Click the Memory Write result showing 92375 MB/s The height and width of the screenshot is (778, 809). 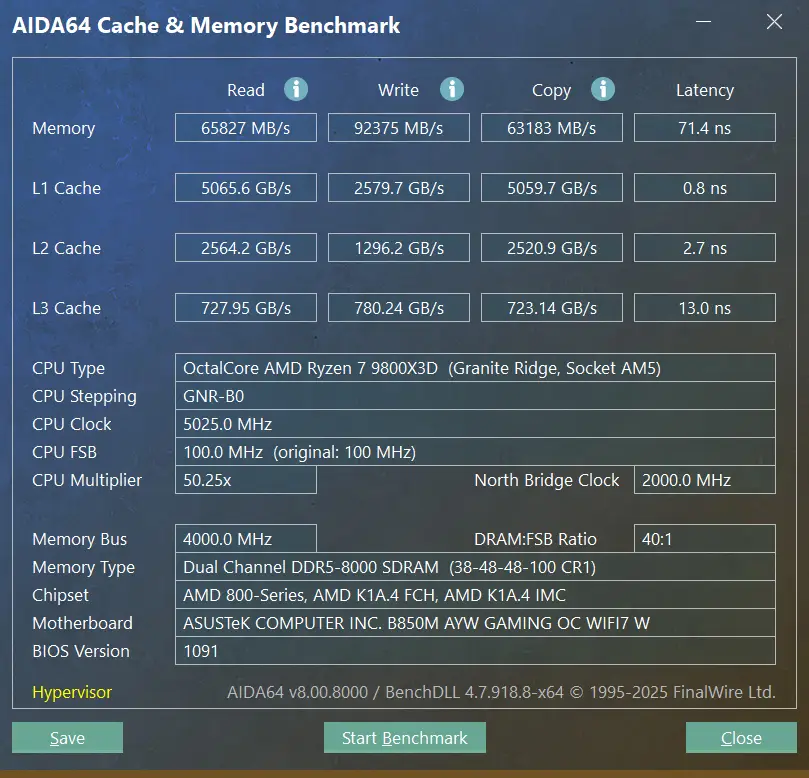click(398, 127)
